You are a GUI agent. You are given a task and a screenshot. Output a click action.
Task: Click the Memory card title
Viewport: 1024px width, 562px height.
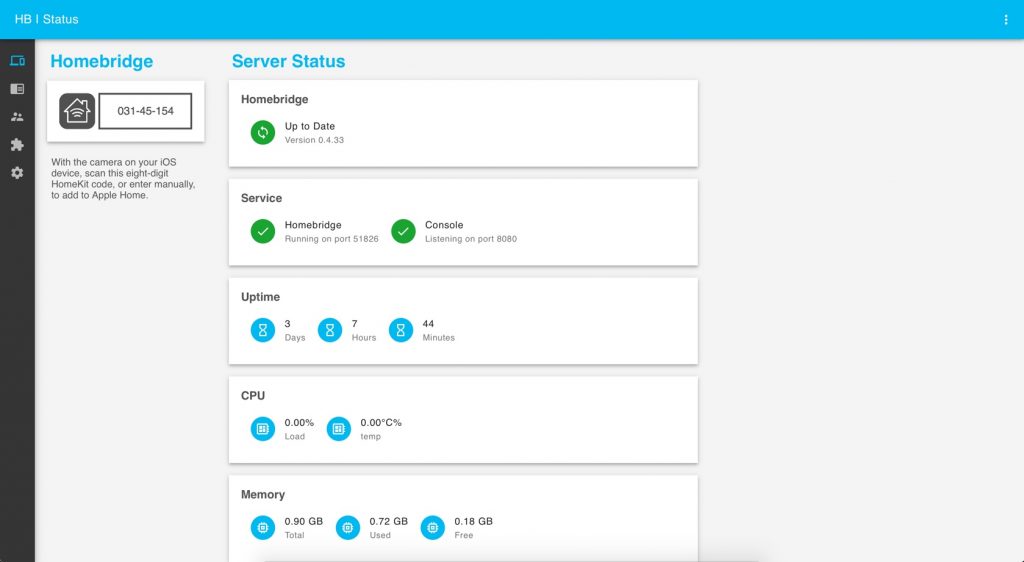pos(263,495)
